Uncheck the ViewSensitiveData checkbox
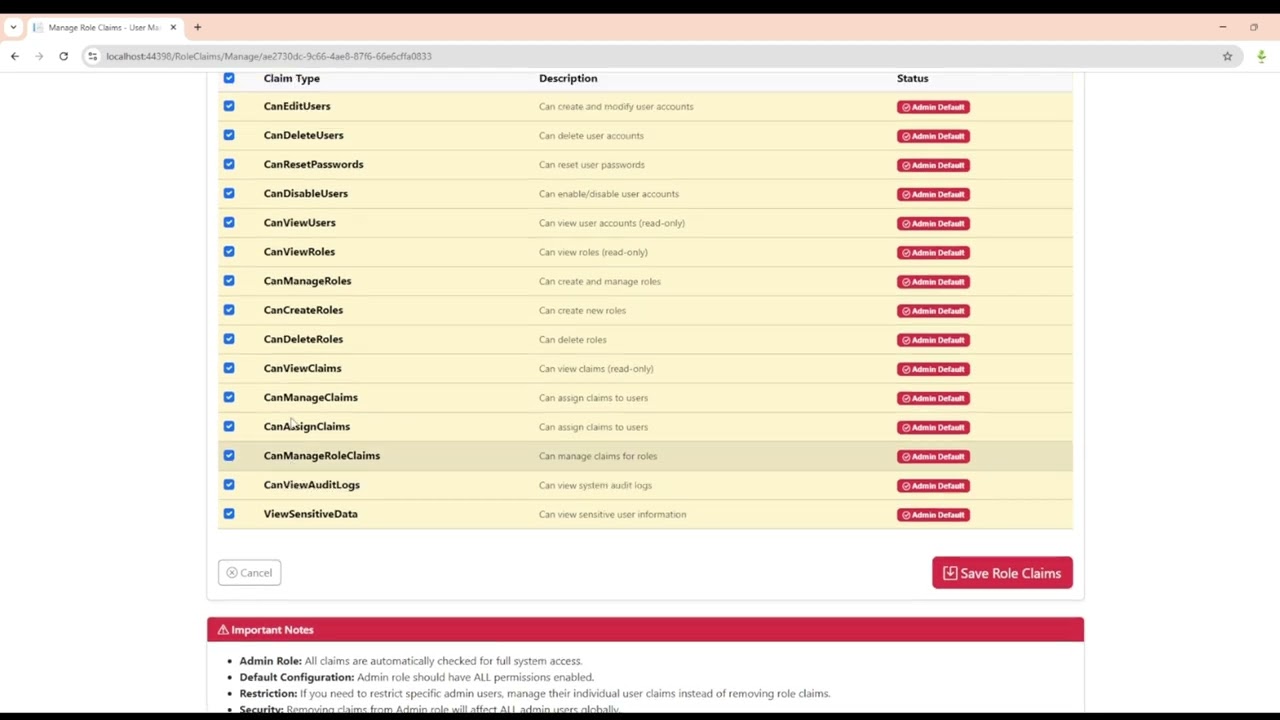 [229, 513]
